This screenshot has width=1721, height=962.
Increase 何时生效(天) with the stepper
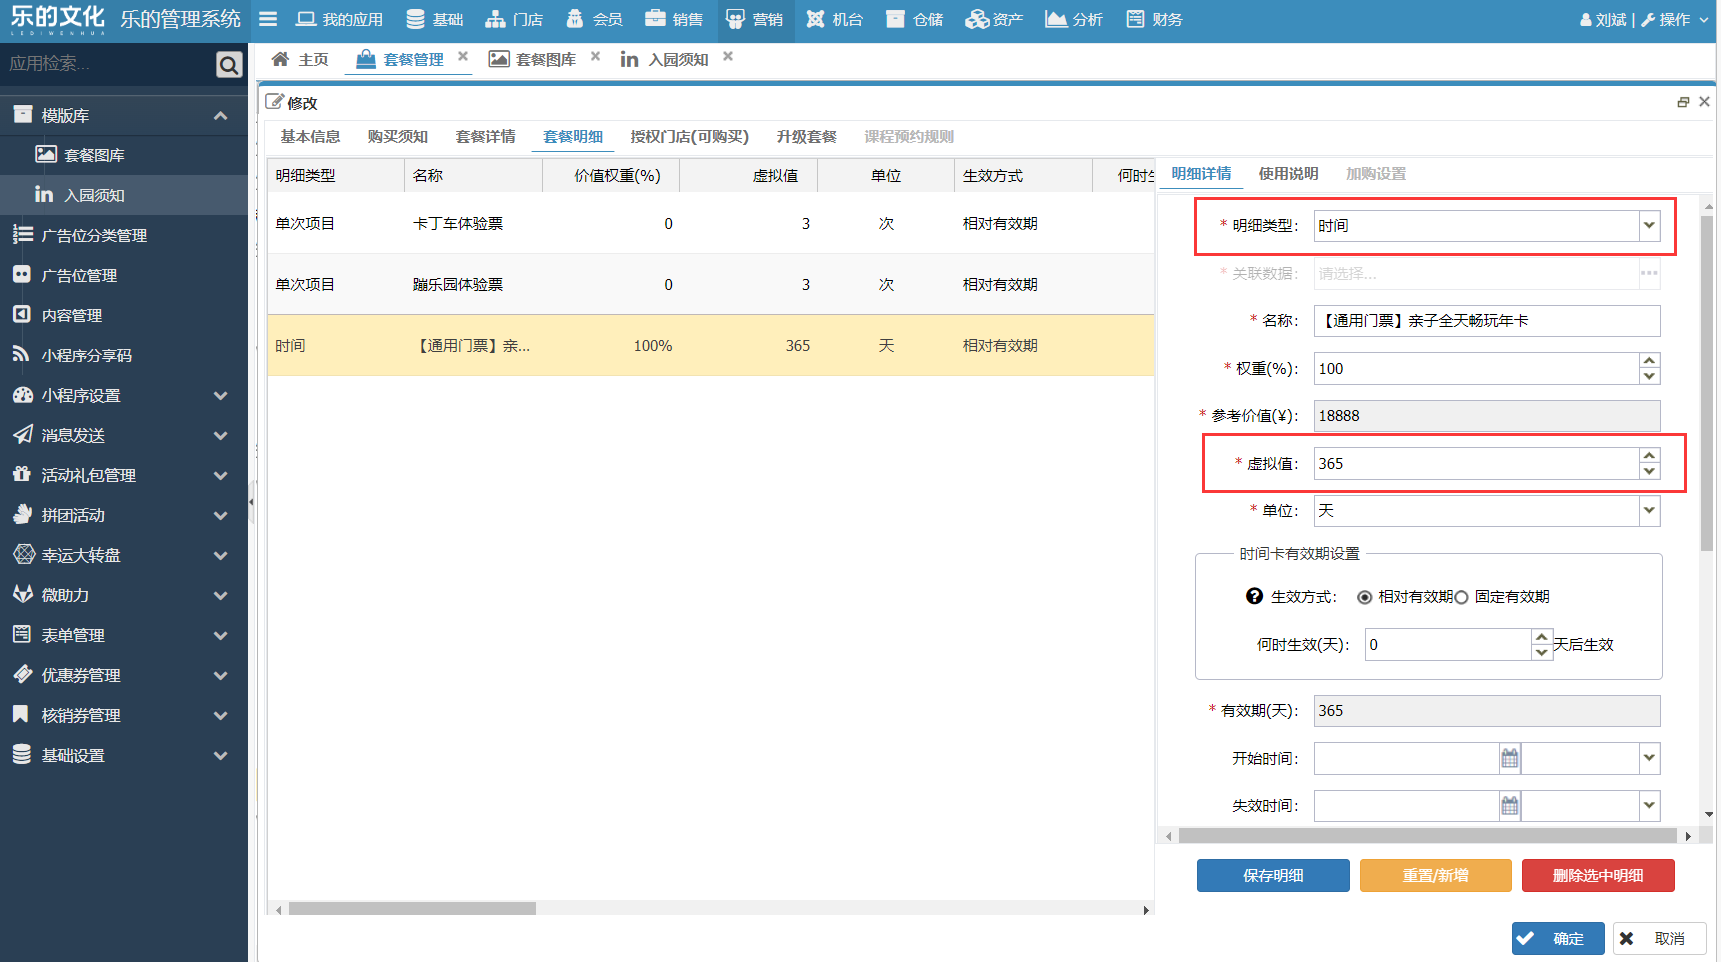(1542, 637)
